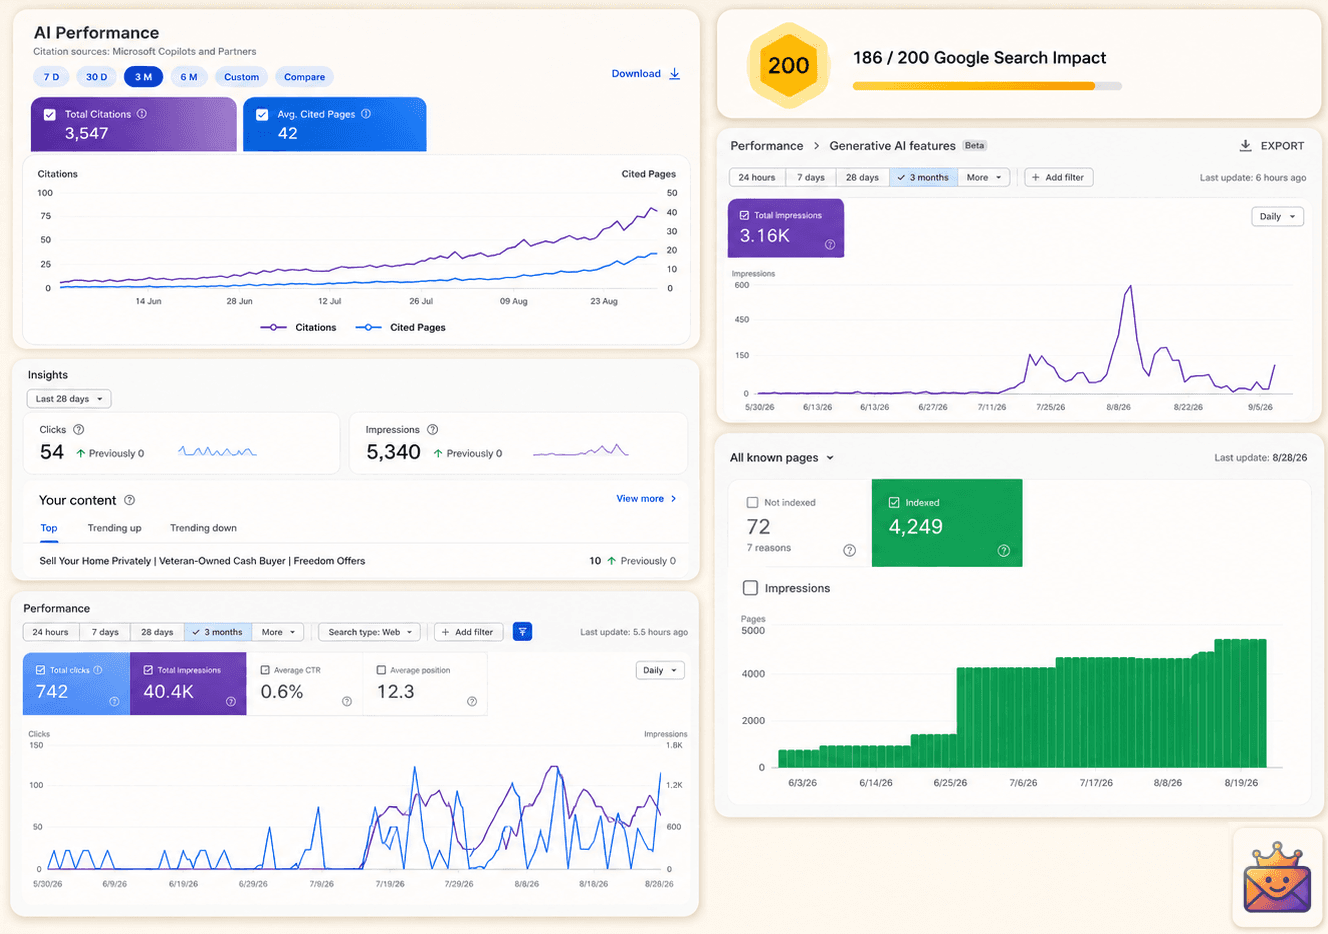Enable the Average CTR checkbox

[x=265, y=670]
